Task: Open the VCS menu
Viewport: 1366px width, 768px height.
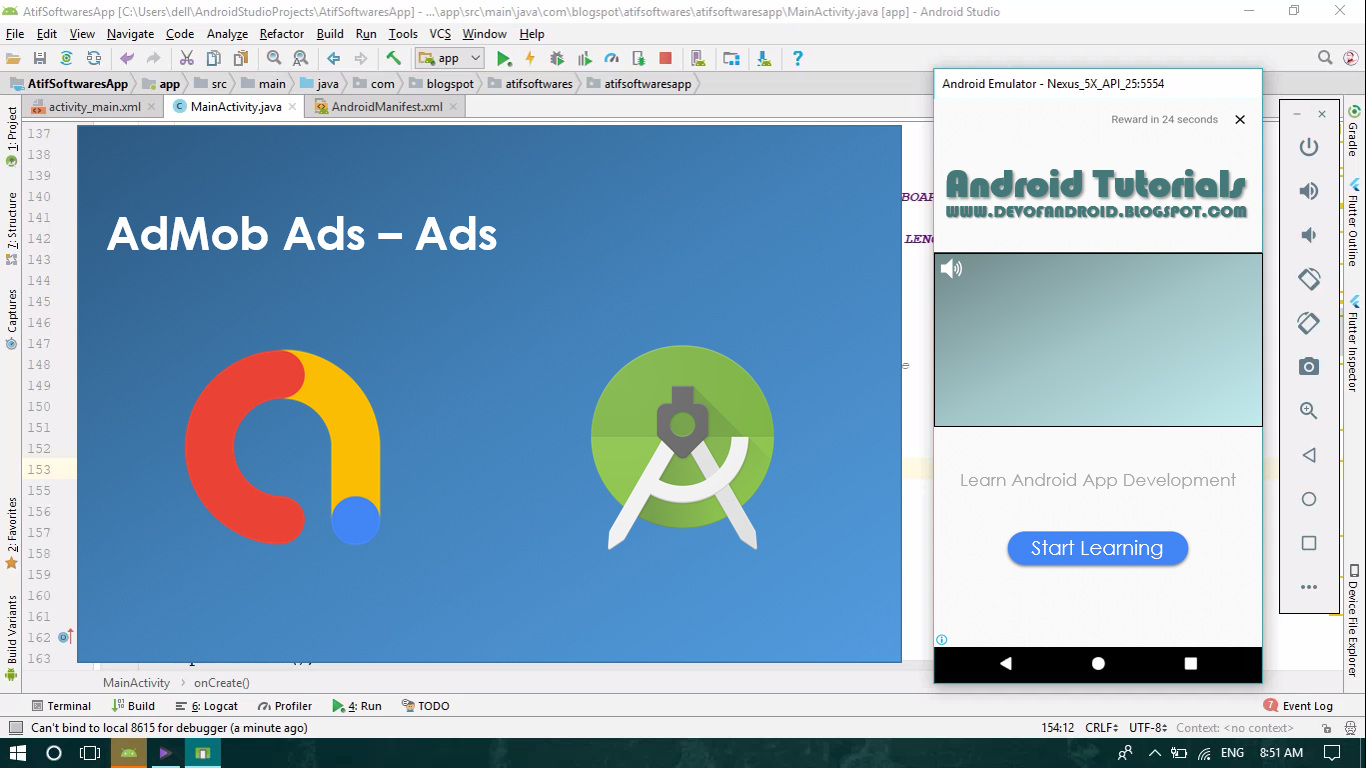Action: point(440,33)
